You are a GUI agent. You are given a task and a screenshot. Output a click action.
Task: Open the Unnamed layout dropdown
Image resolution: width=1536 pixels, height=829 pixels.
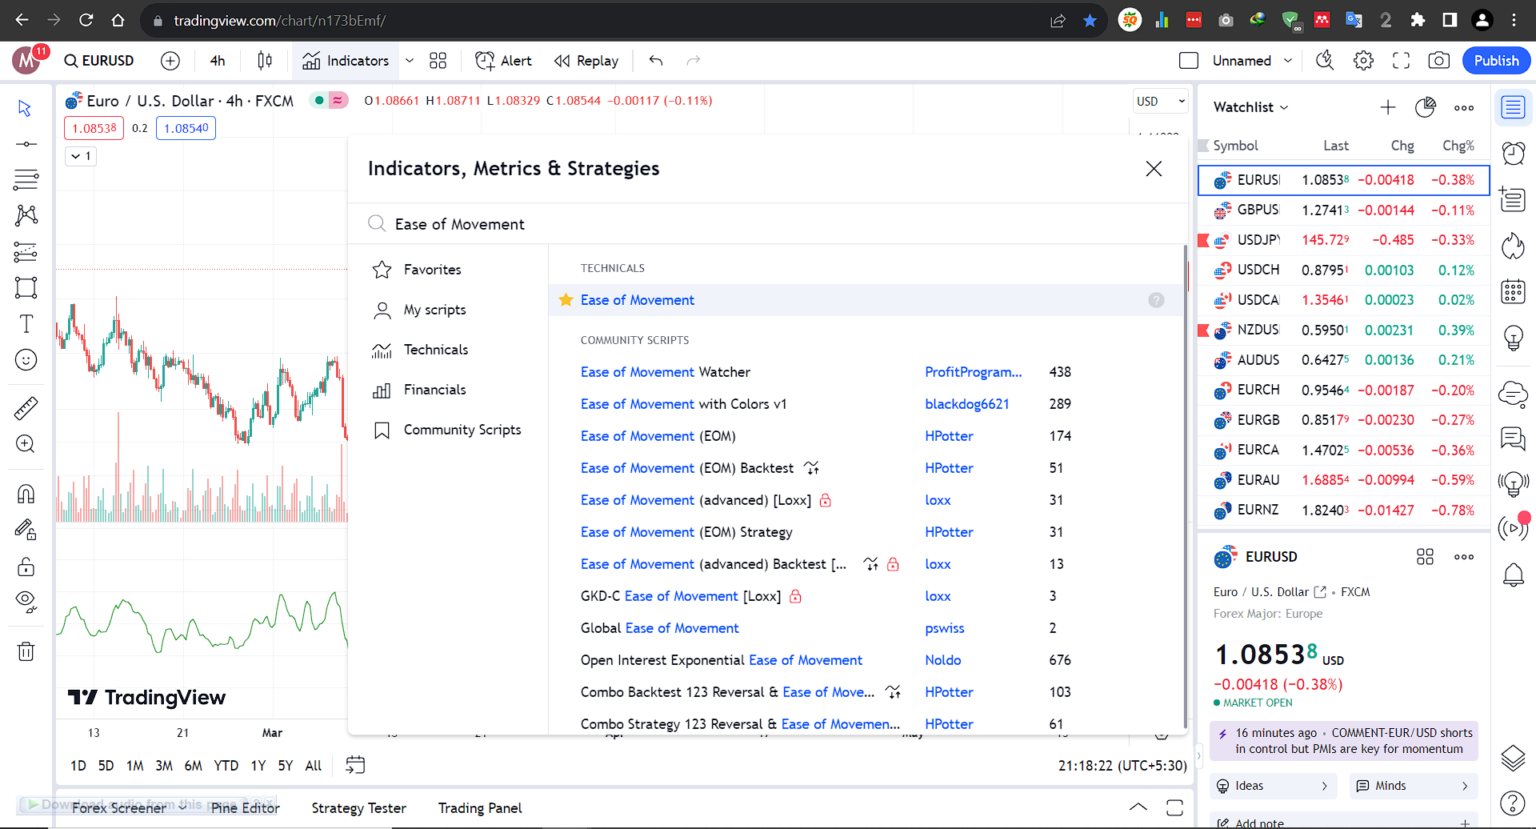pyautogui.click(x=1288, y=61)
